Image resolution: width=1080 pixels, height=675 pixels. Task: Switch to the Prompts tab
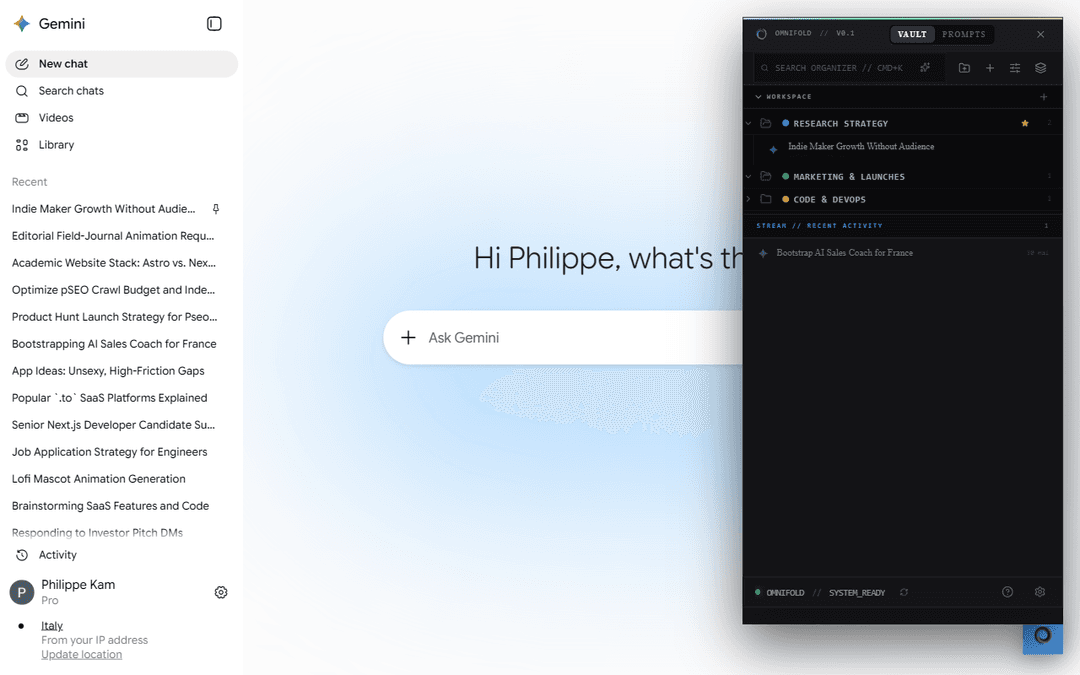click(964, 34)
